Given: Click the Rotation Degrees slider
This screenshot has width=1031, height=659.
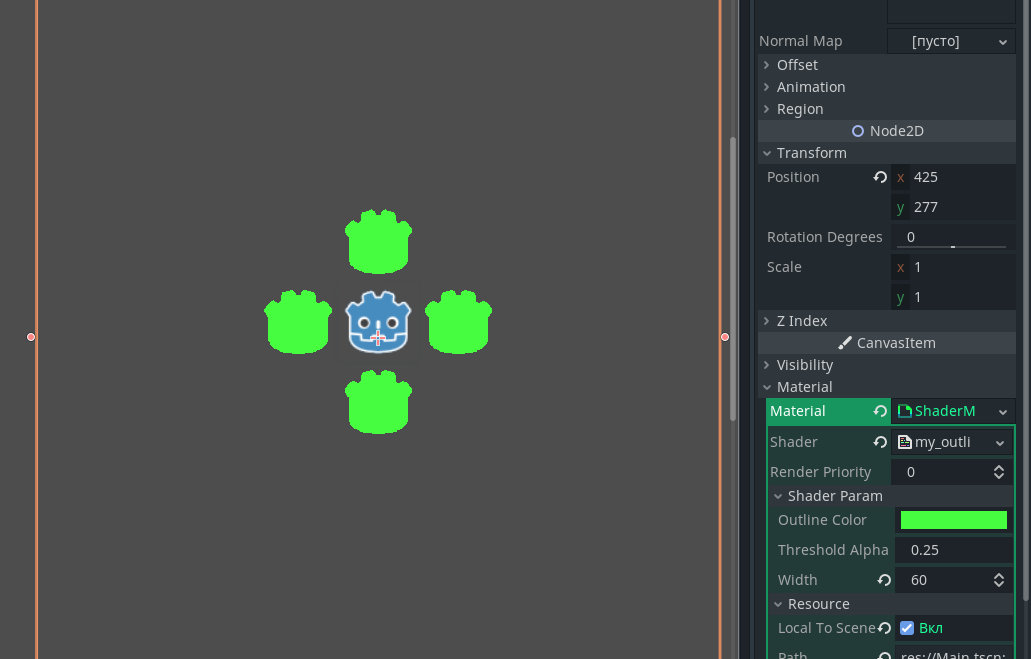Looking at the screenshot, I should point(951,247).
